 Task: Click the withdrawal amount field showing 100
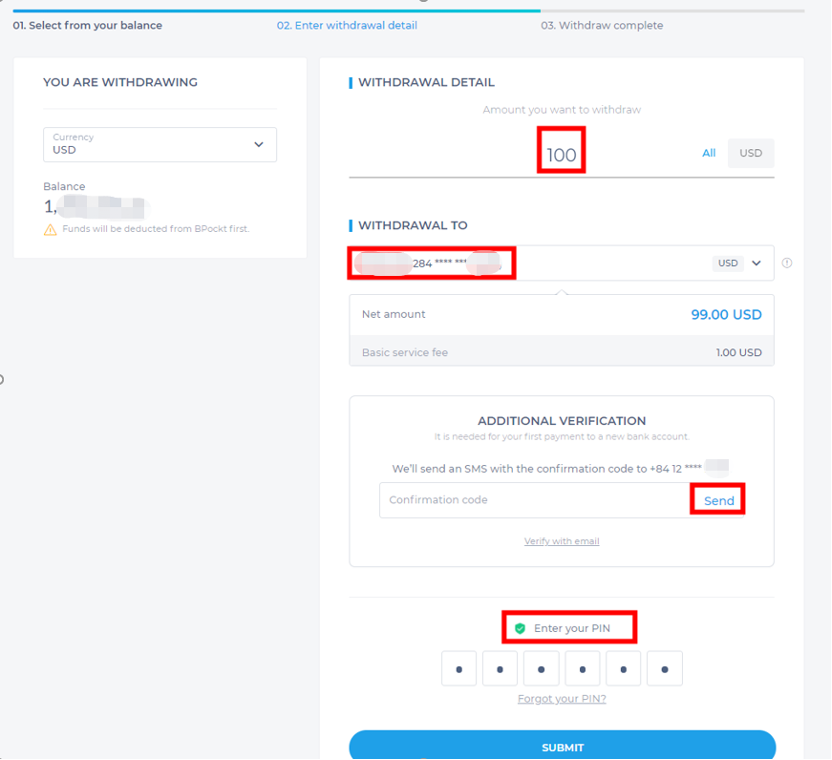tap(561, 155)
